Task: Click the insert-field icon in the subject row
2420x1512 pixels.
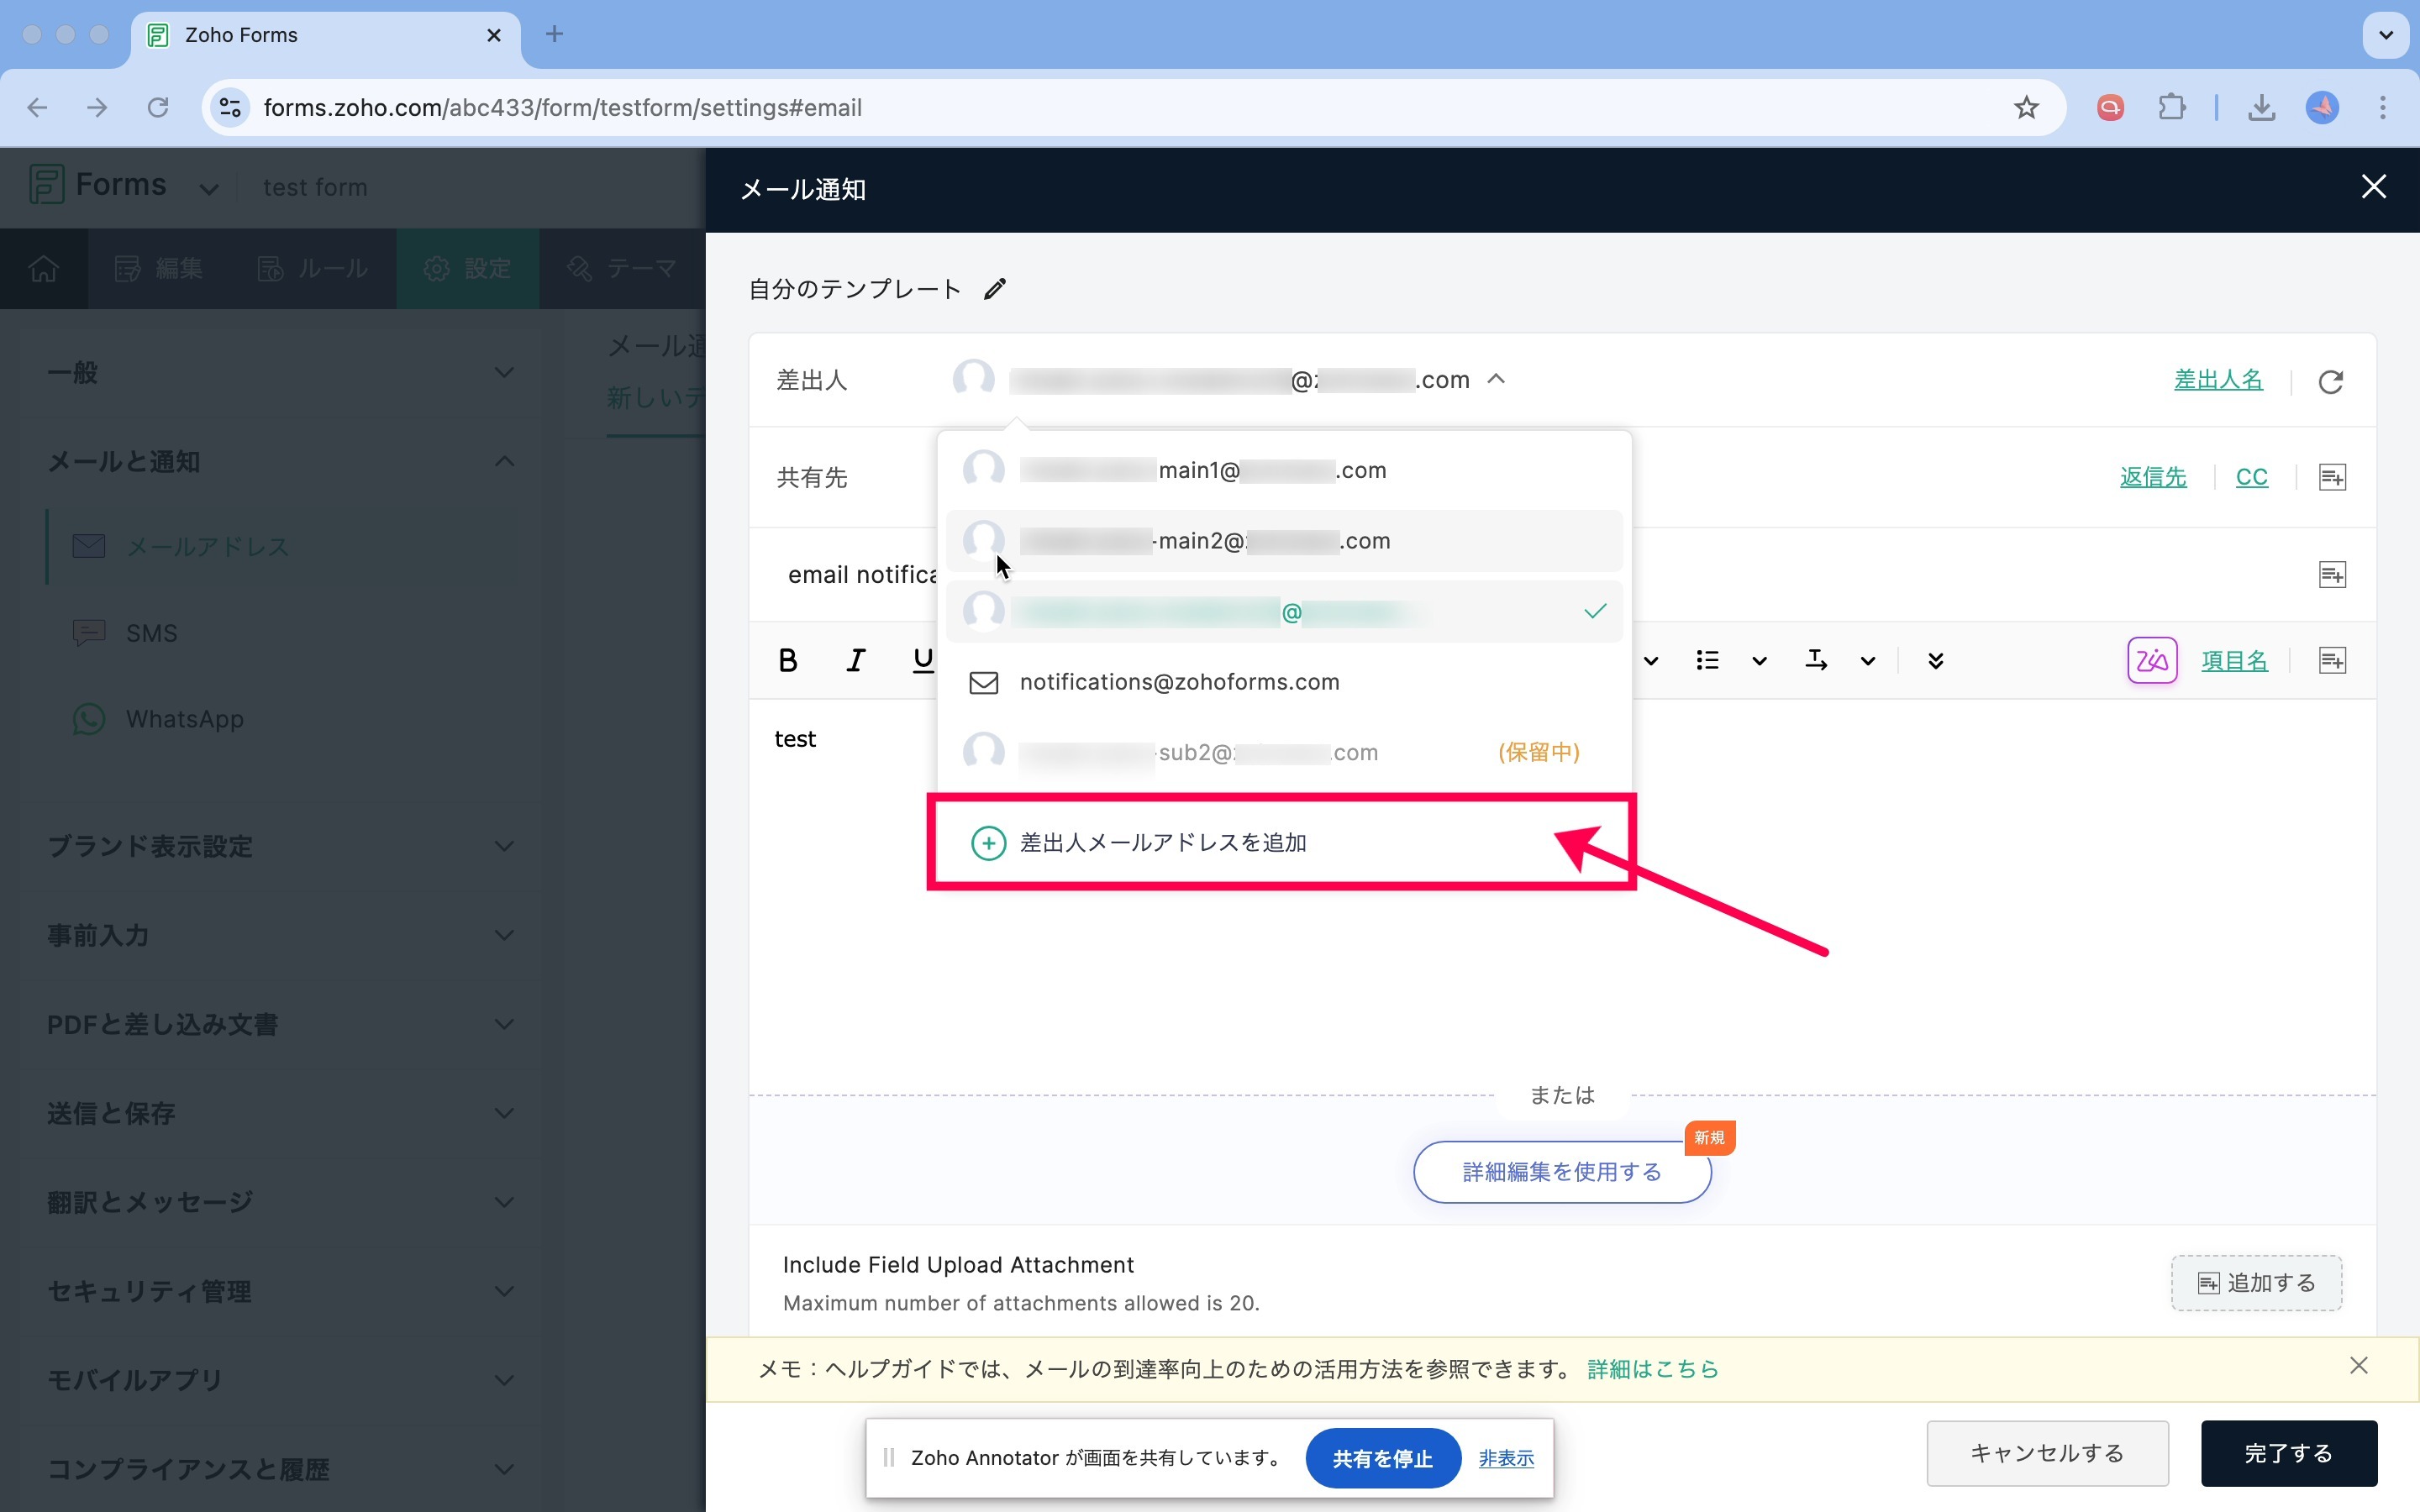Action: pyautogui.click(x=2331, y=575)
